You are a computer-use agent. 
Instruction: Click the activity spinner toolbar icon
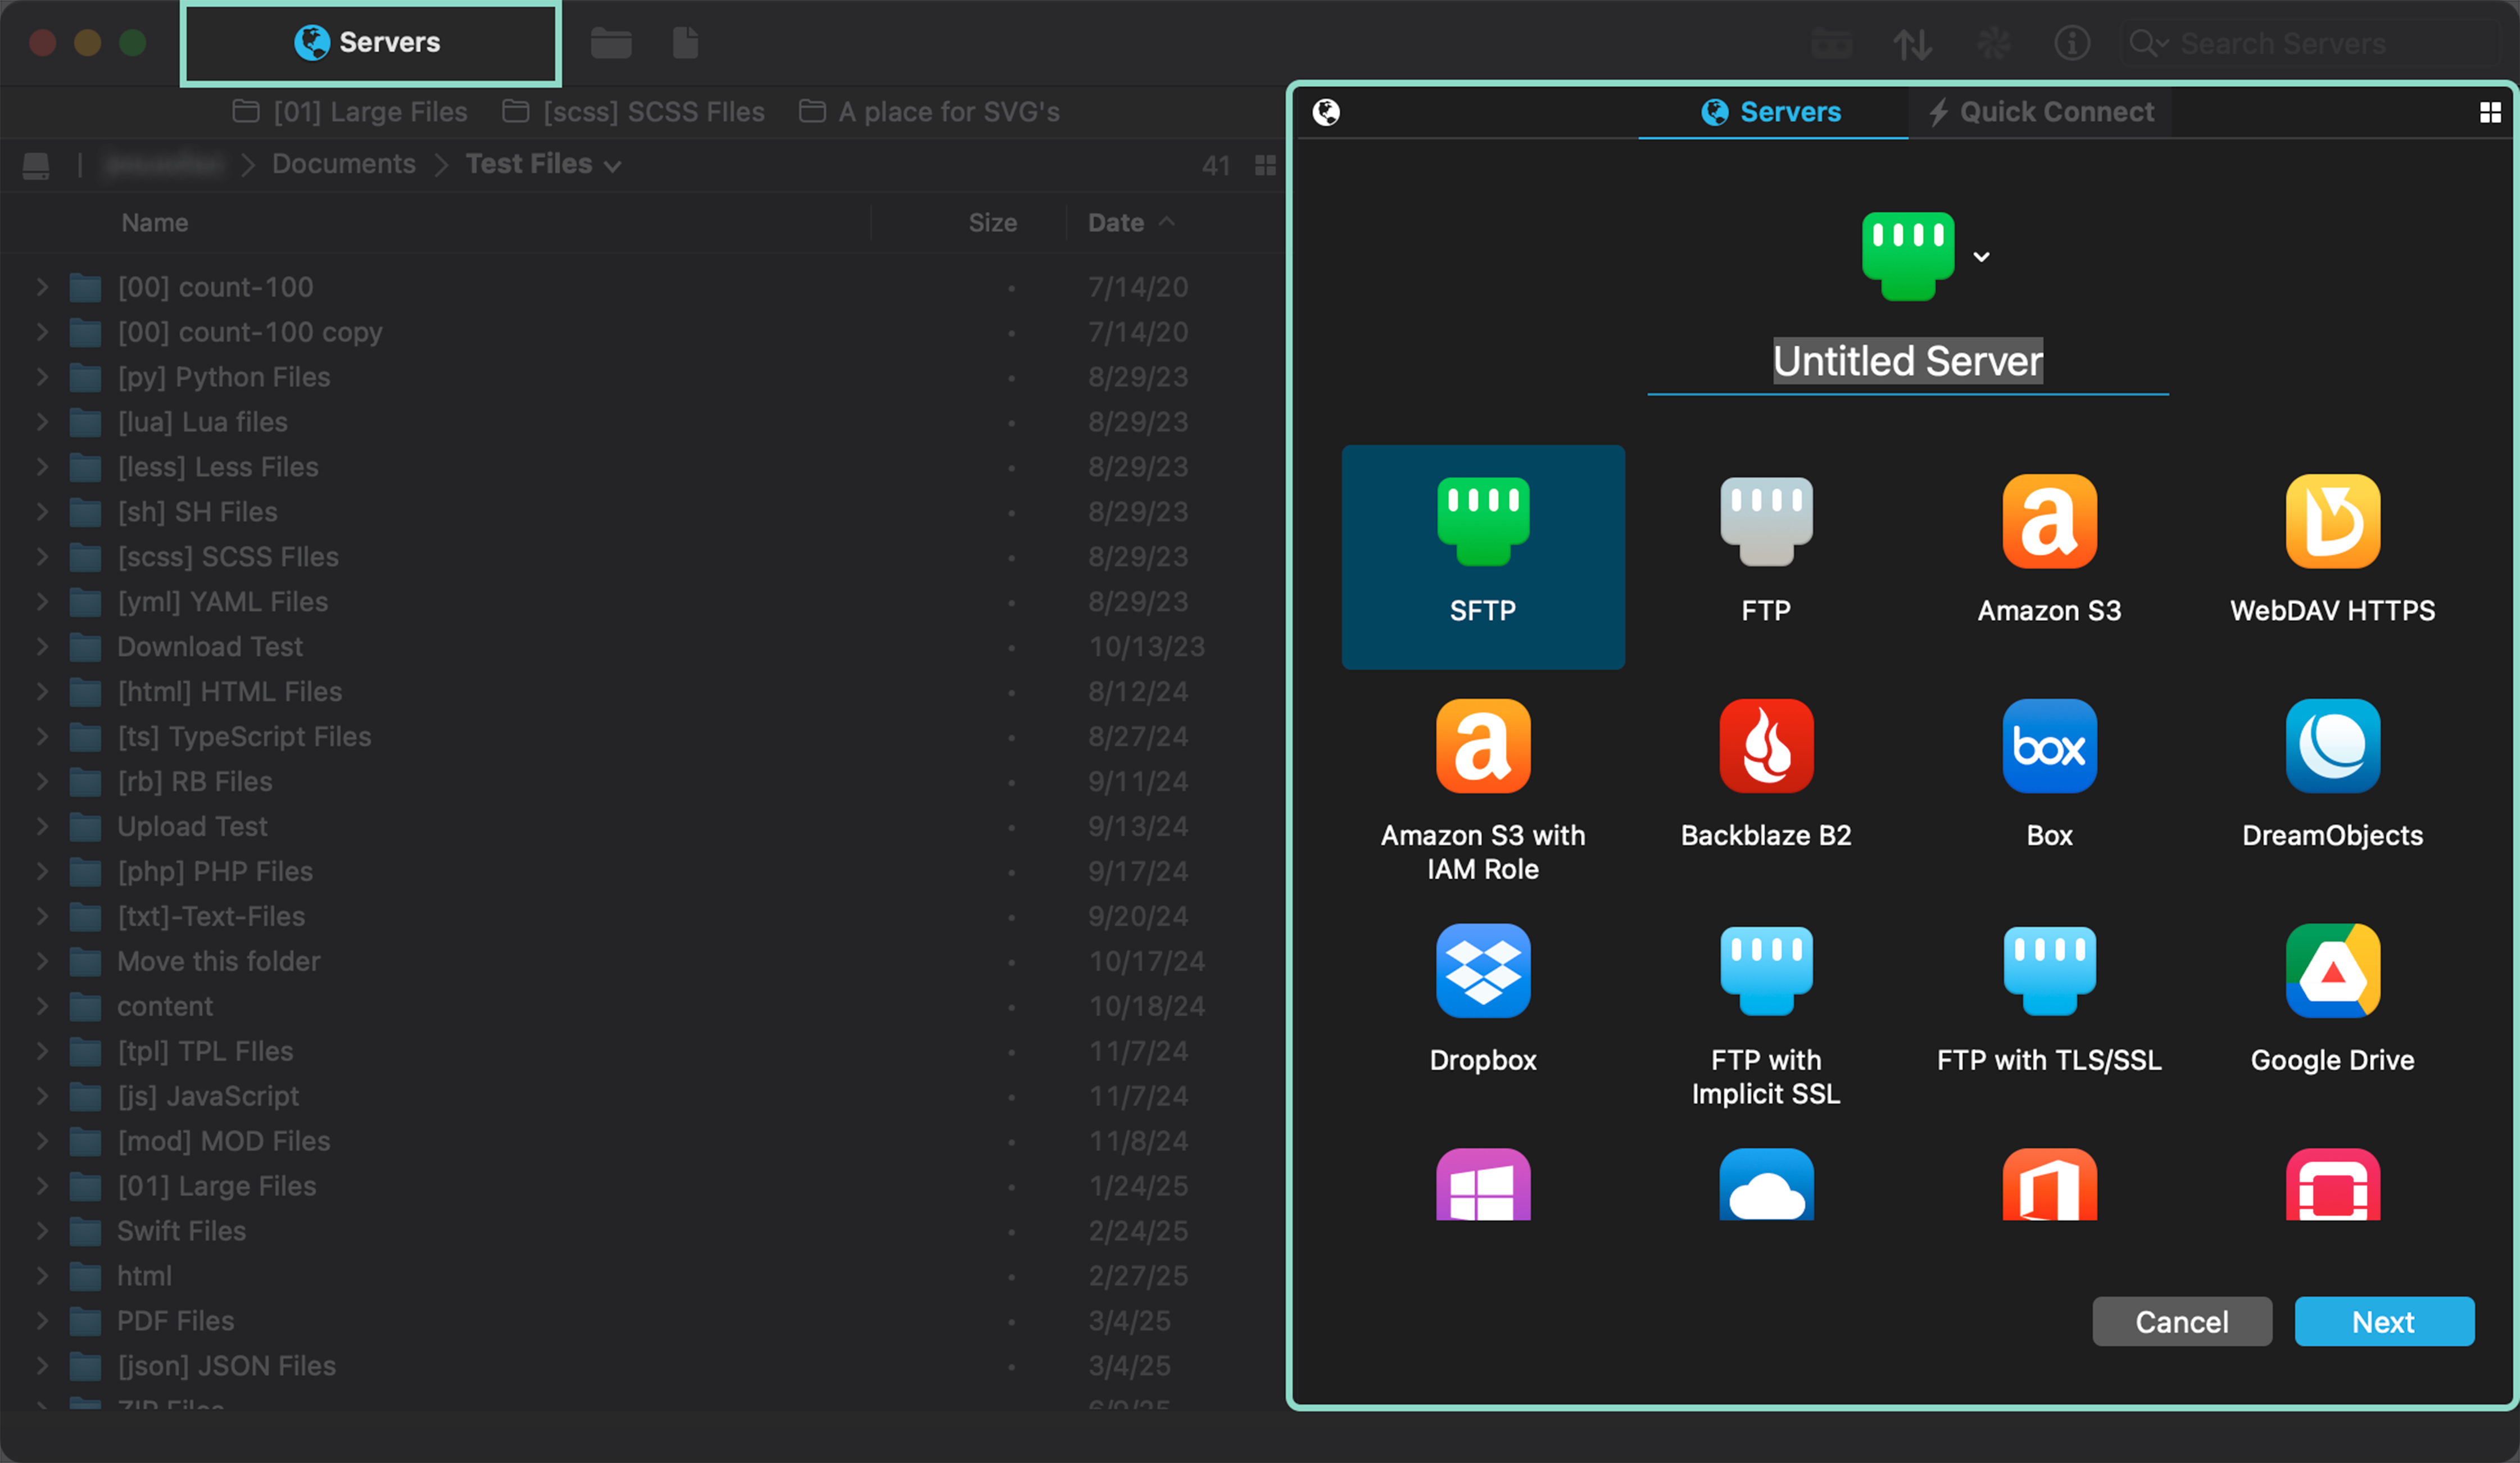[x=1993, y=43]
